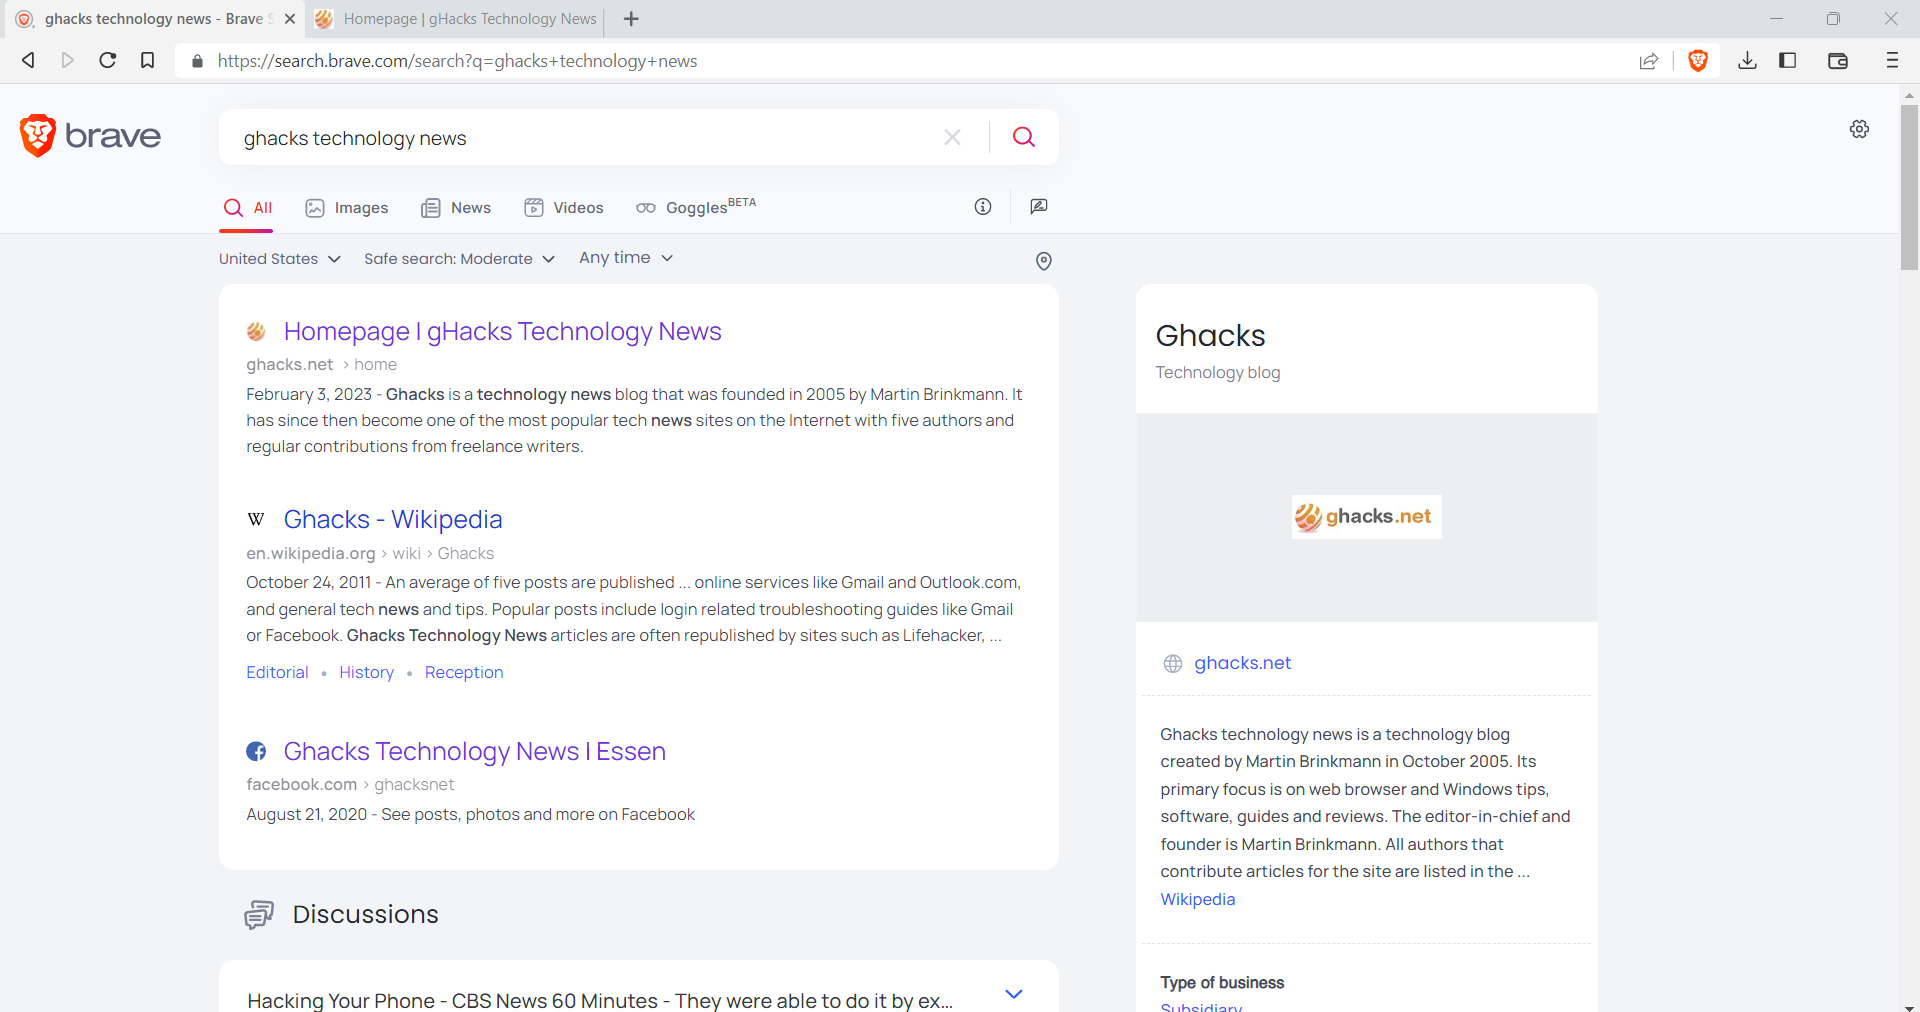Click the gHacks favicon beside Homepage result
The image size is (1920, 1012).
point(256,331)
